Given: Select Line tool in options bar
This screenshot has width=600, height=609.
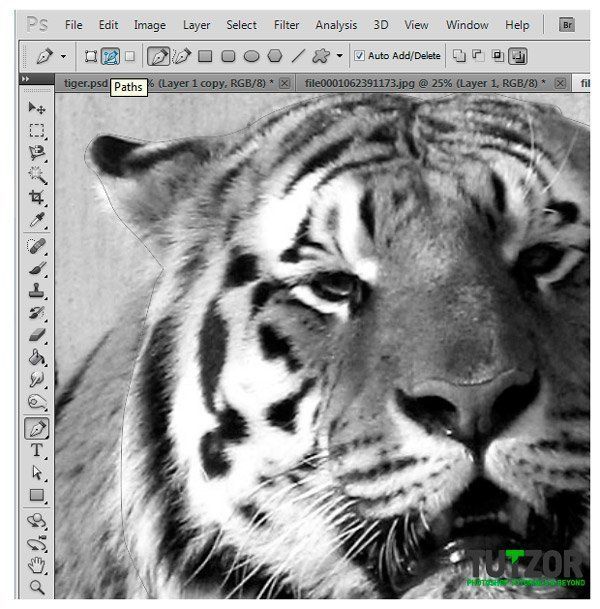Looking at the screenshot, I should (298, 56).
